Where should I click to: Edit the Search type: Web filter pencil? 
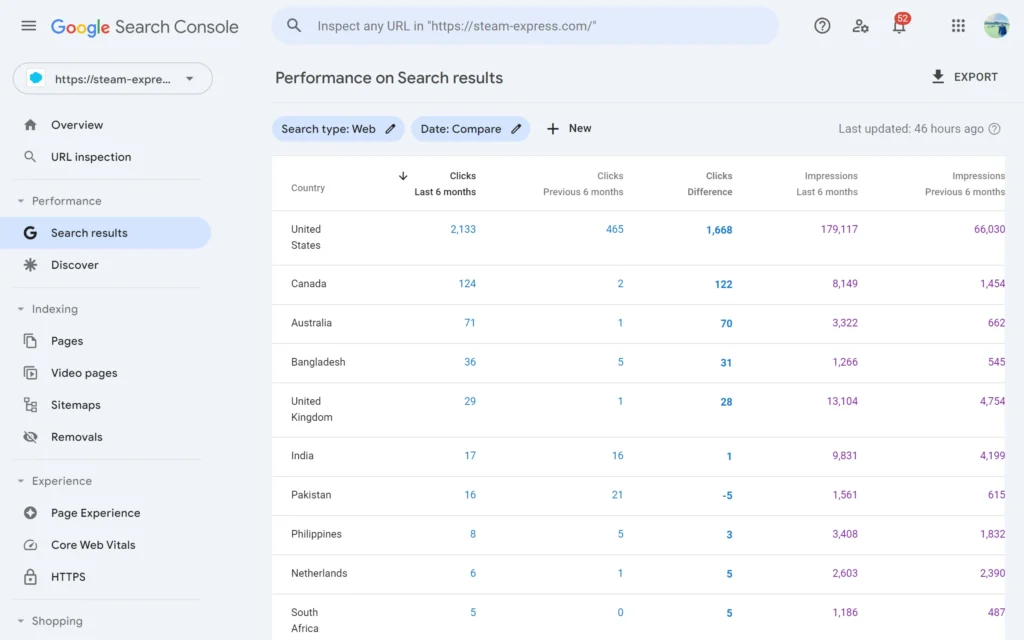point(392,129)
